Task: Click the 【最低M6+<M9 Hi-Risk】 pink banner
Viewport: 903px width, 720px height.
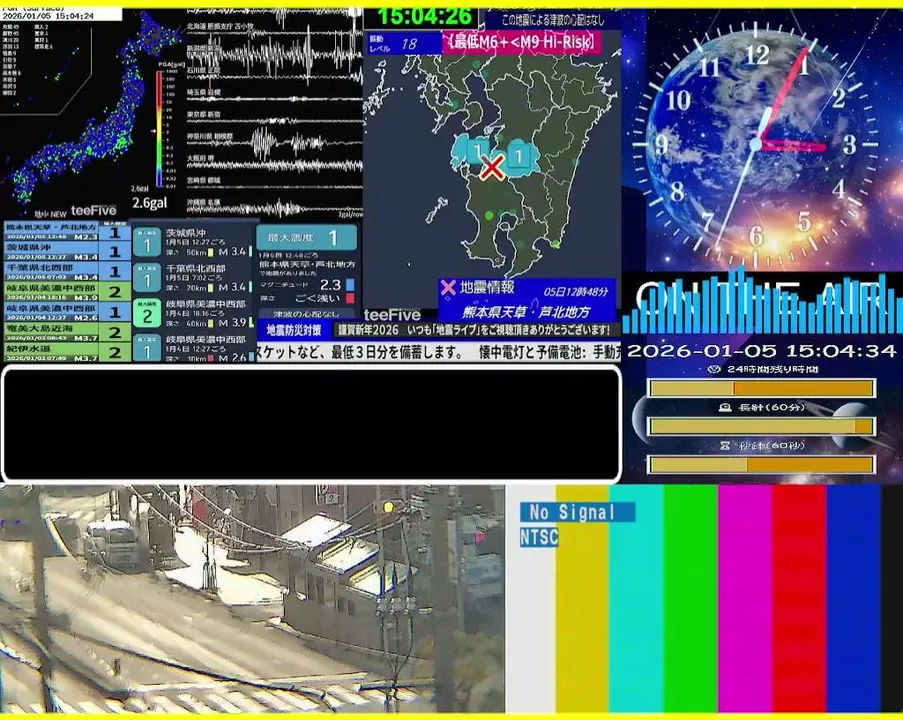Action: tap(522, 42)
